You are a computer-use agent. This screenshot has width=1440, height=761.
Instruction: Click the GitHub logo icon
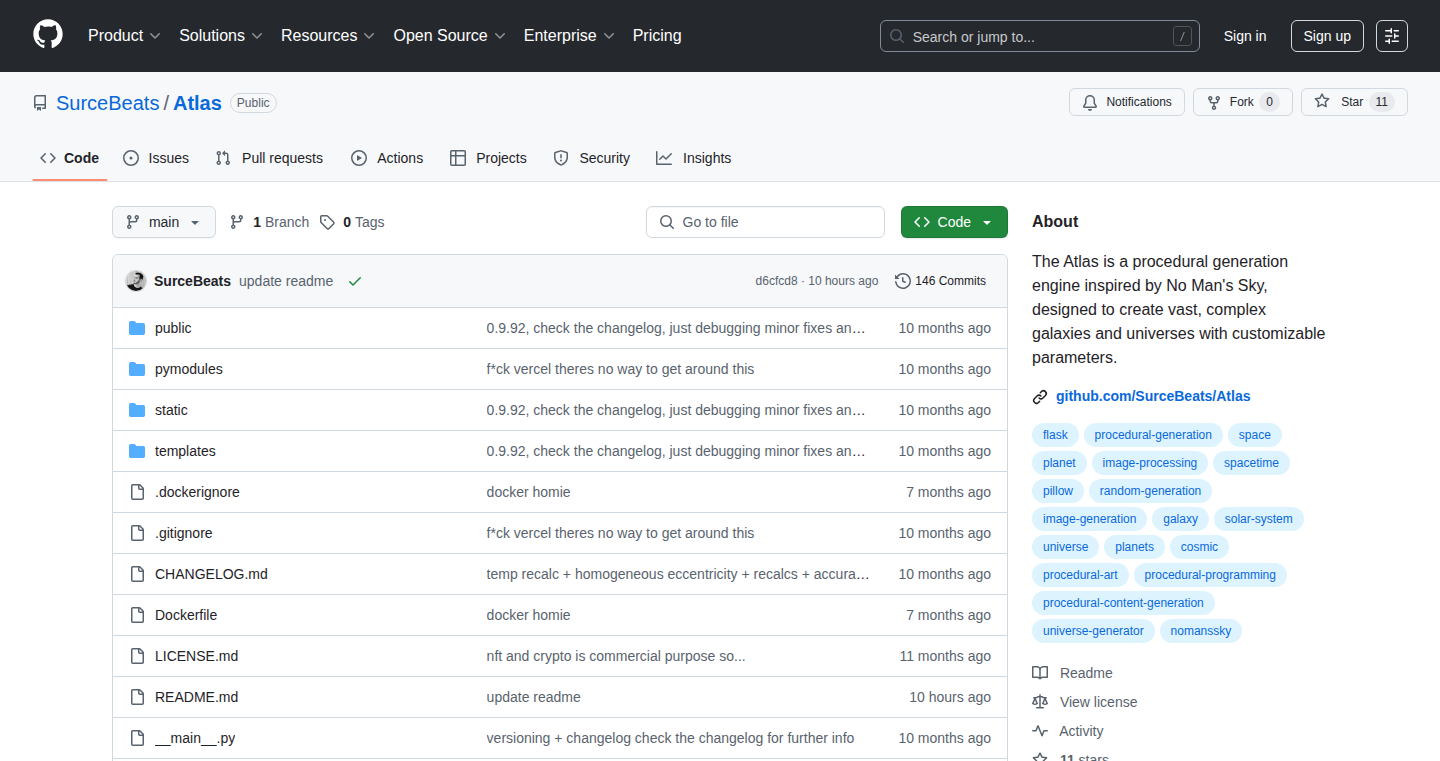click(x=48, y=35)
